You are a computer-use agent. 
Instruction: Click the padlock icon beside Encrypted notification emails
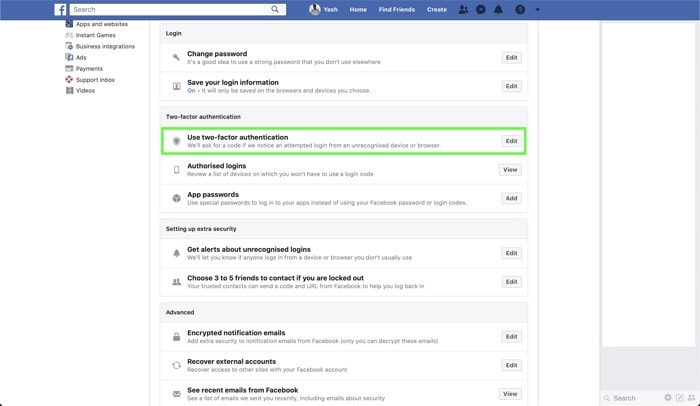176,337
